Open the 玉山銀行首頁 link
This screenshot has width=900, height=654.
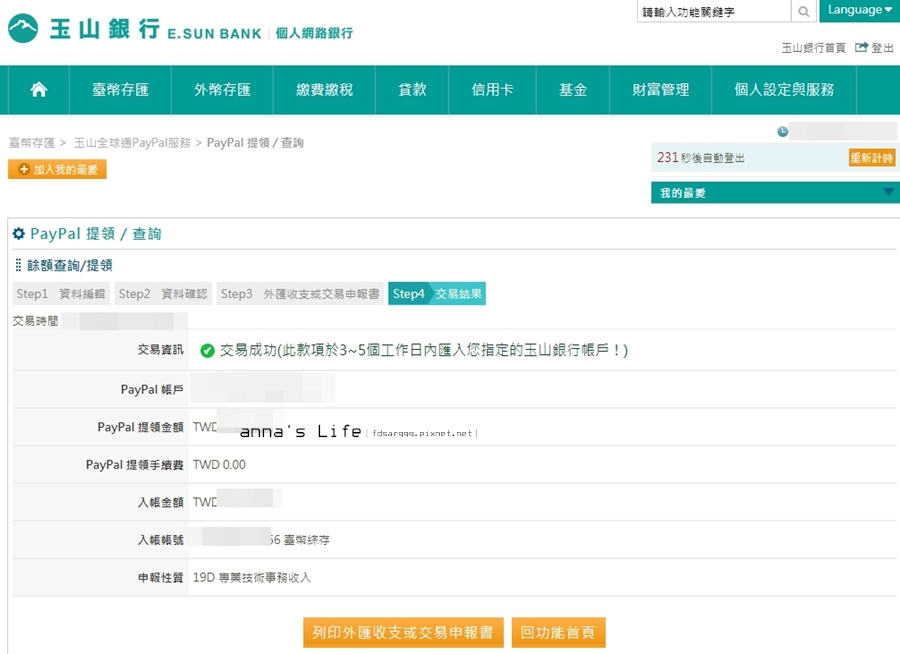click(813, 48)
